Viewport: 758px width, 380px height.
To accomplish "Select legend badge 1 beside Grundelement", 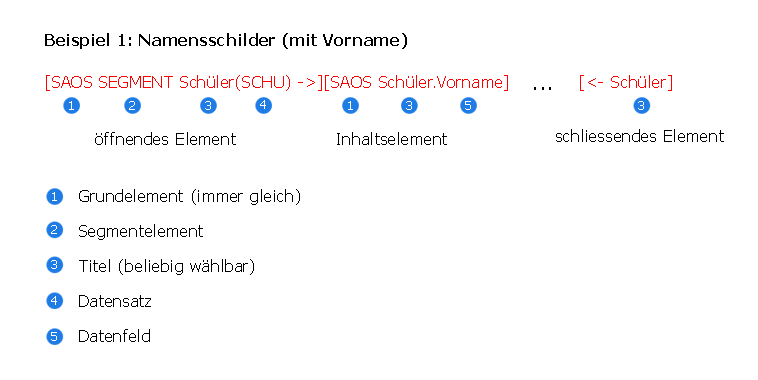I will pyautogui.click(x=55, y=197).
